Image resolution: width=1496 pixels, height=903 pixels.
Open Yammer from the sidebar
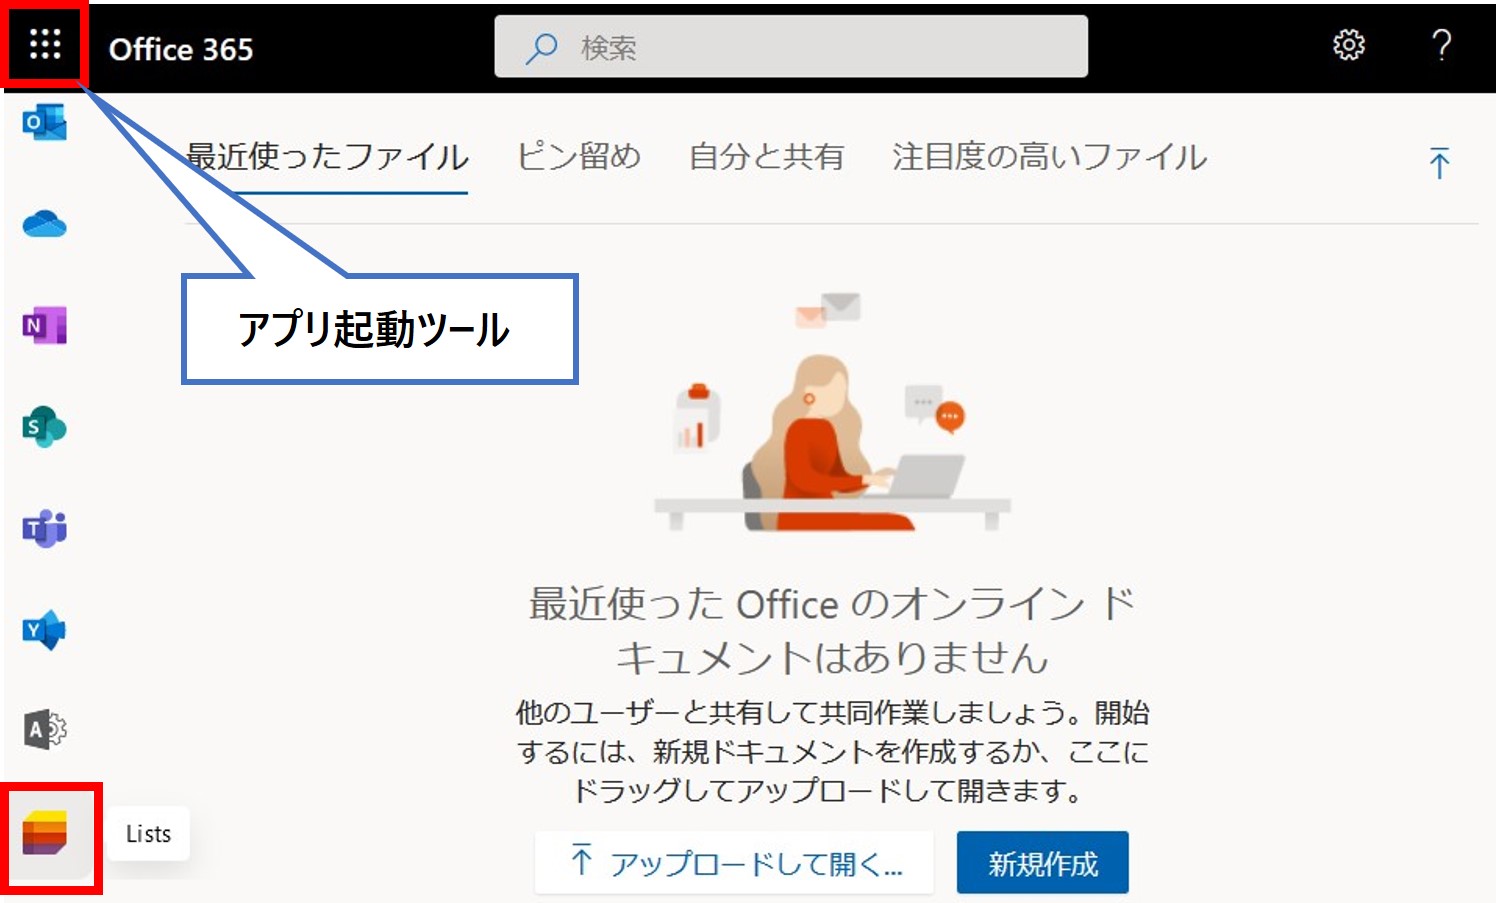click(44, 630)
